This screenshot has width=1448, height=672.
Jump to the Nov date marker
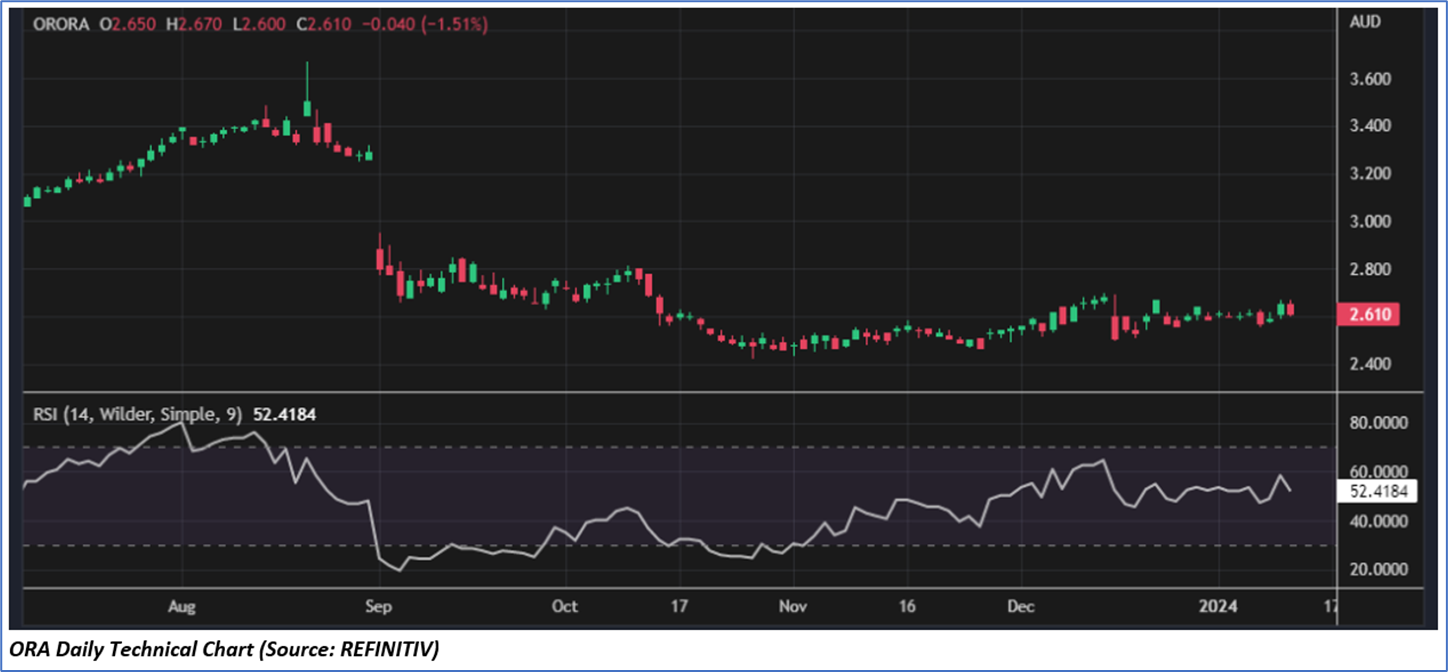(792, 606)
